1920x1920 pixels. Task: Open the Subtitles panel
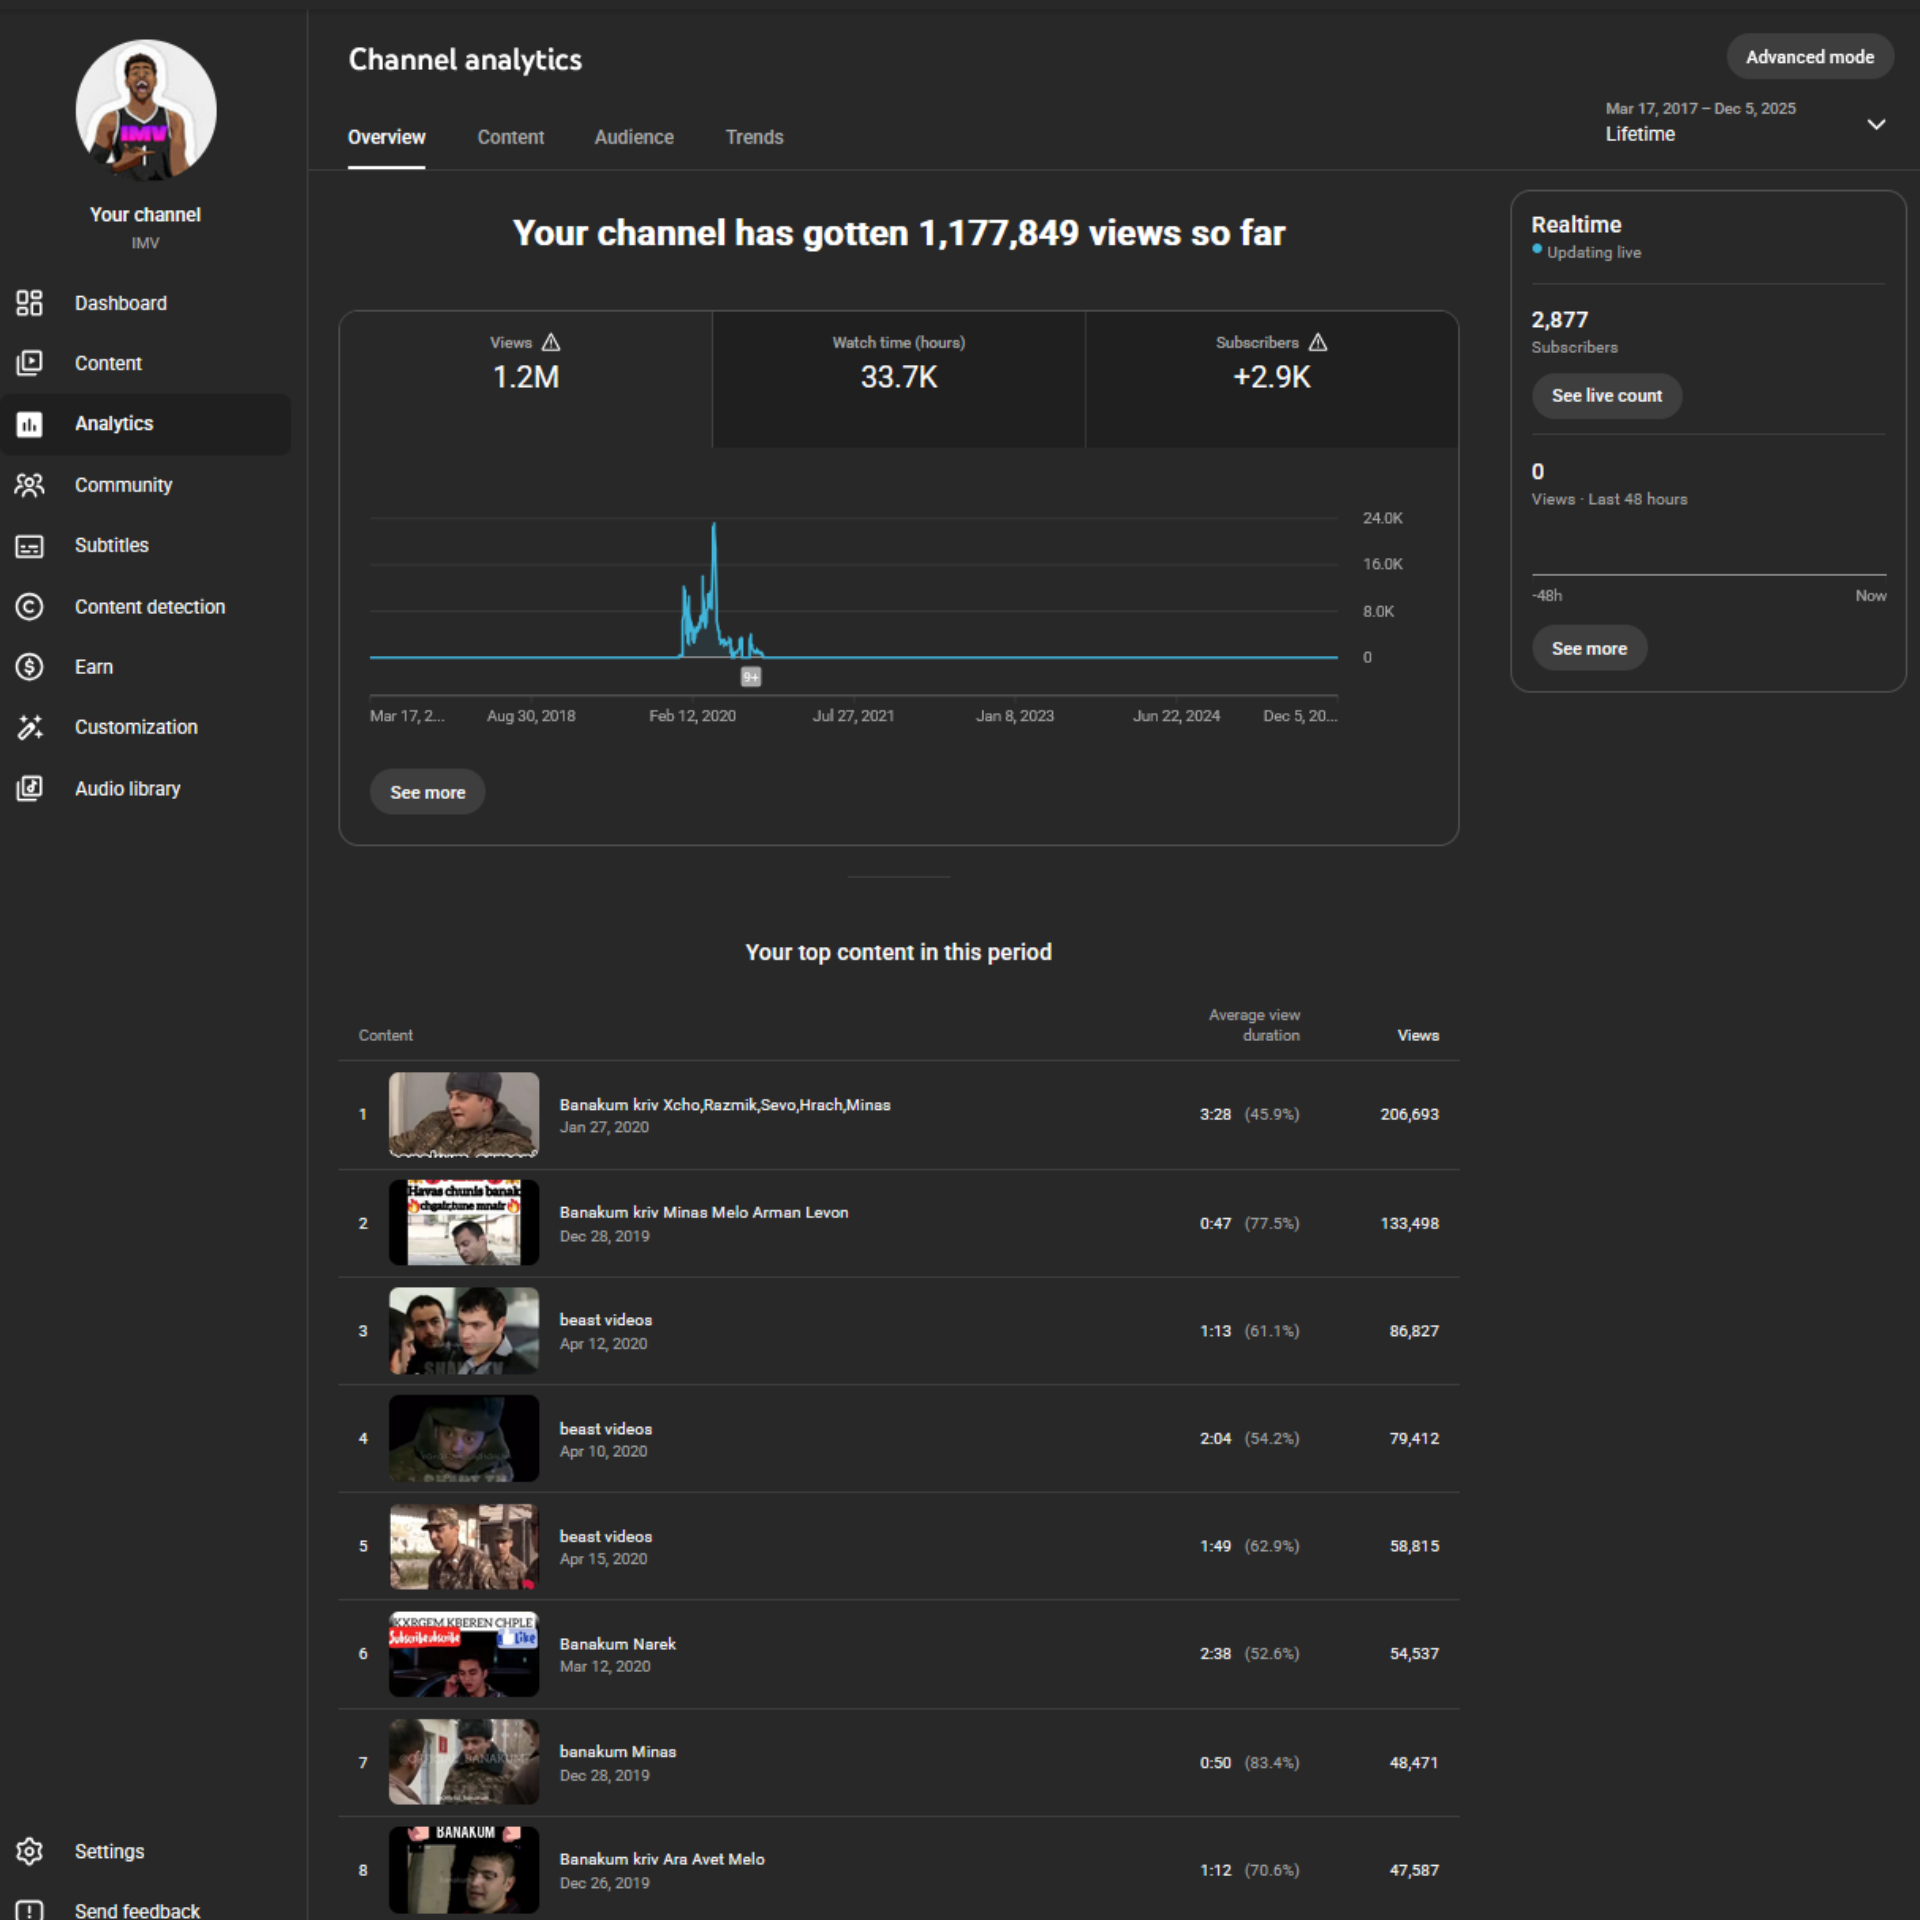(x=111, y=545)
